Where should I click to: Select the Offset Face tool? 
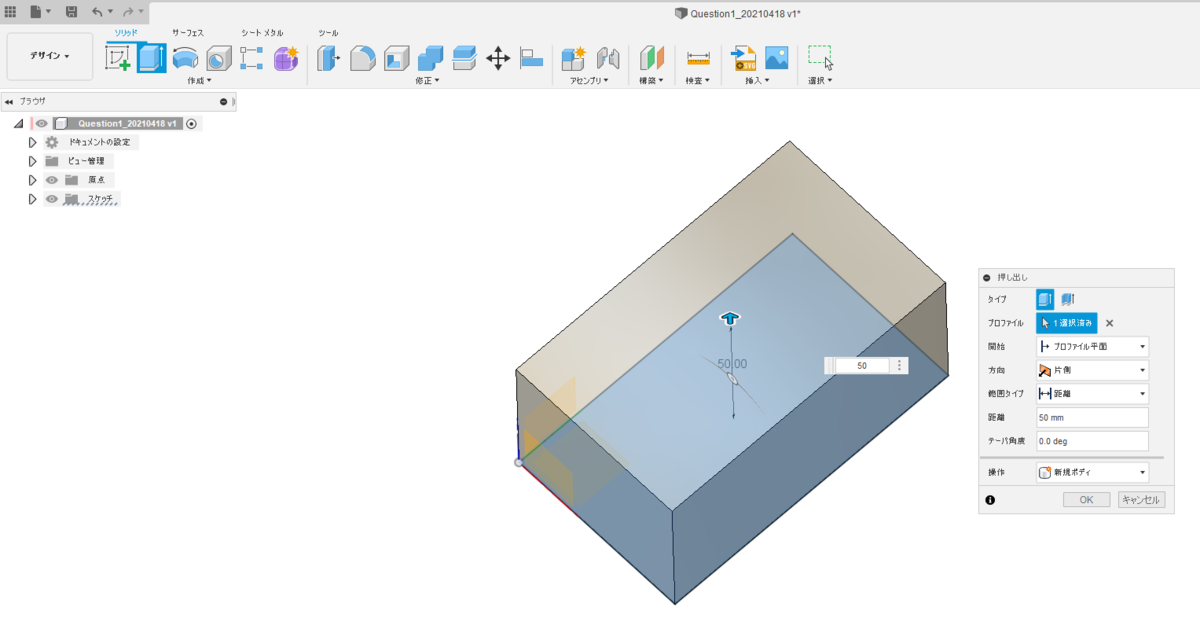[x=464, y=58]
